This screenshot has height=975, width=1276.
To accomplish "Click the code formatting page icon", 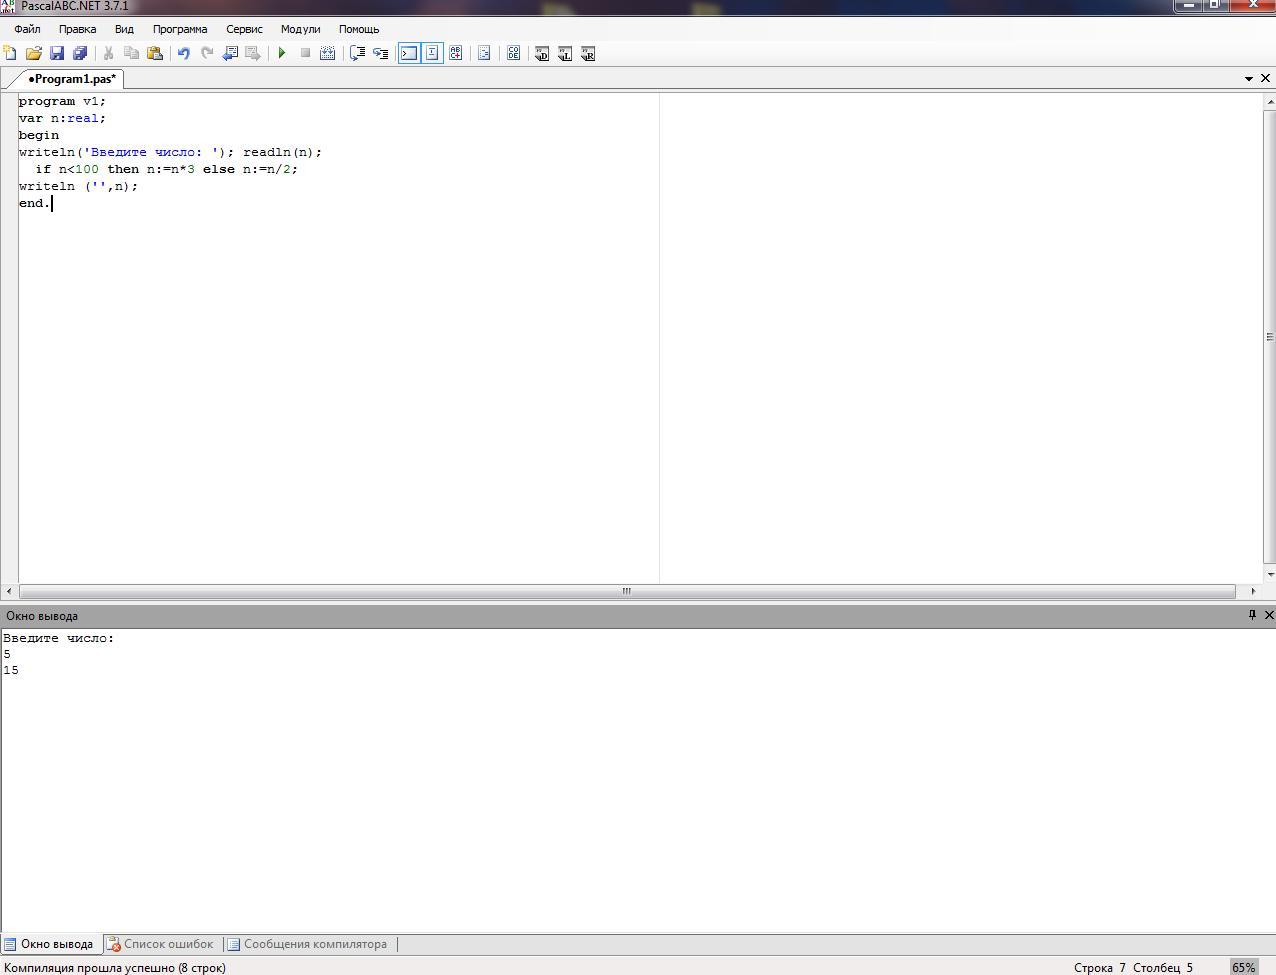I will (x=484, y=53).
